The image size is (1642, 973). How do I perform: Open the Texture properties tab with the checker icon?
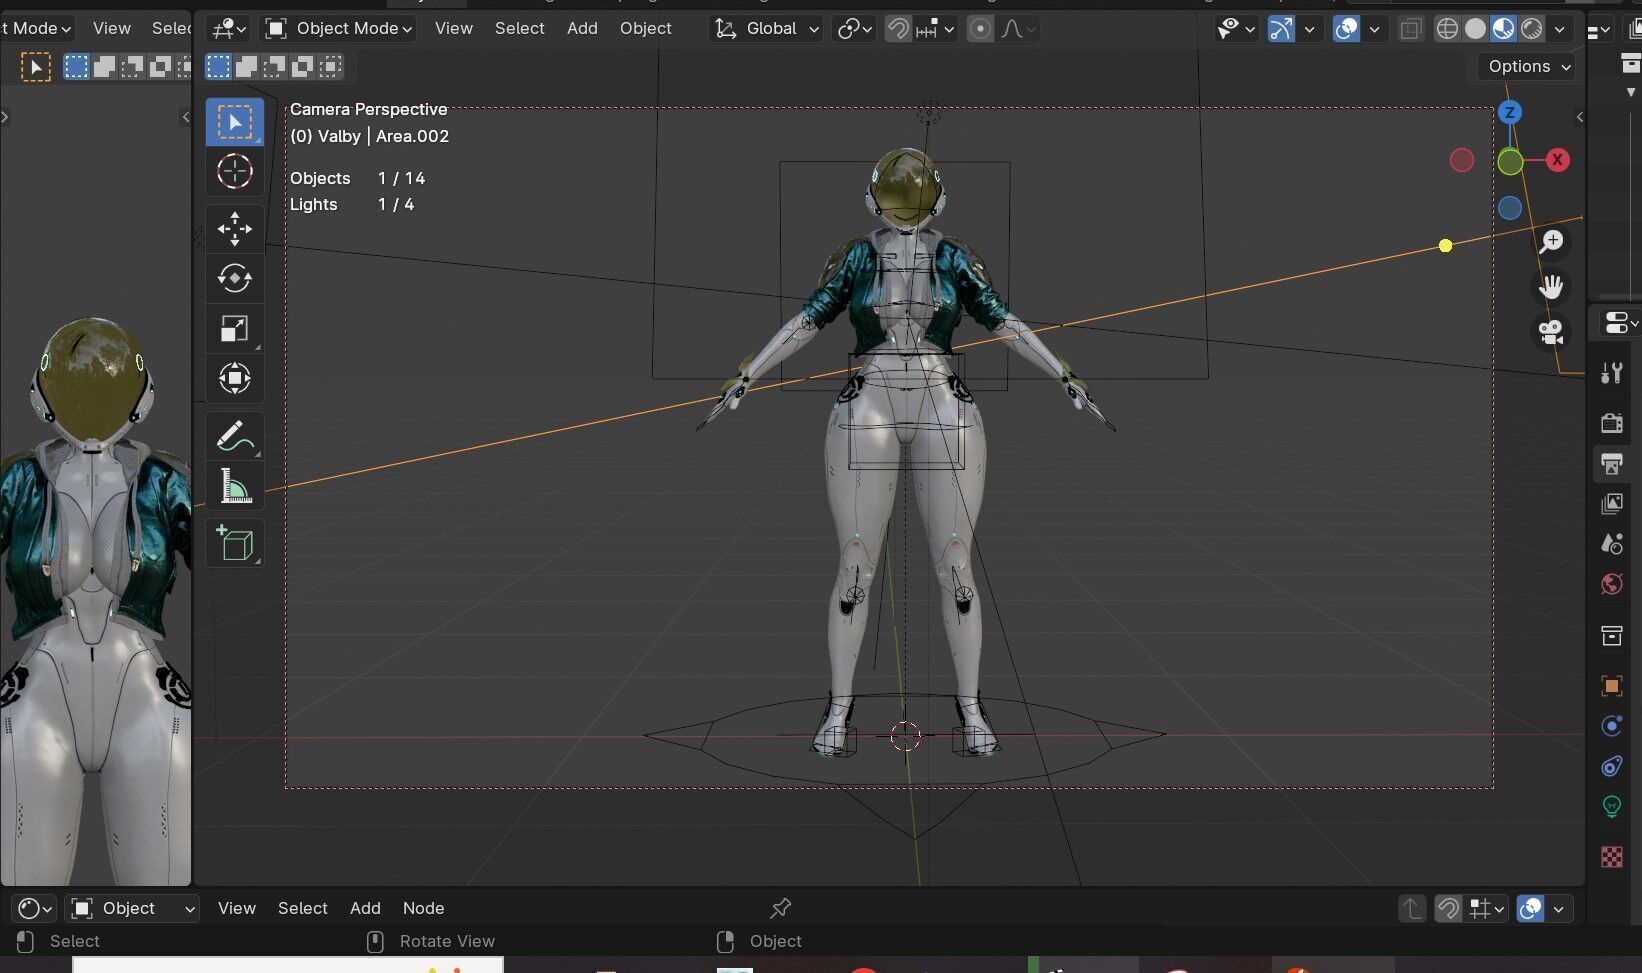(1611, 857)
